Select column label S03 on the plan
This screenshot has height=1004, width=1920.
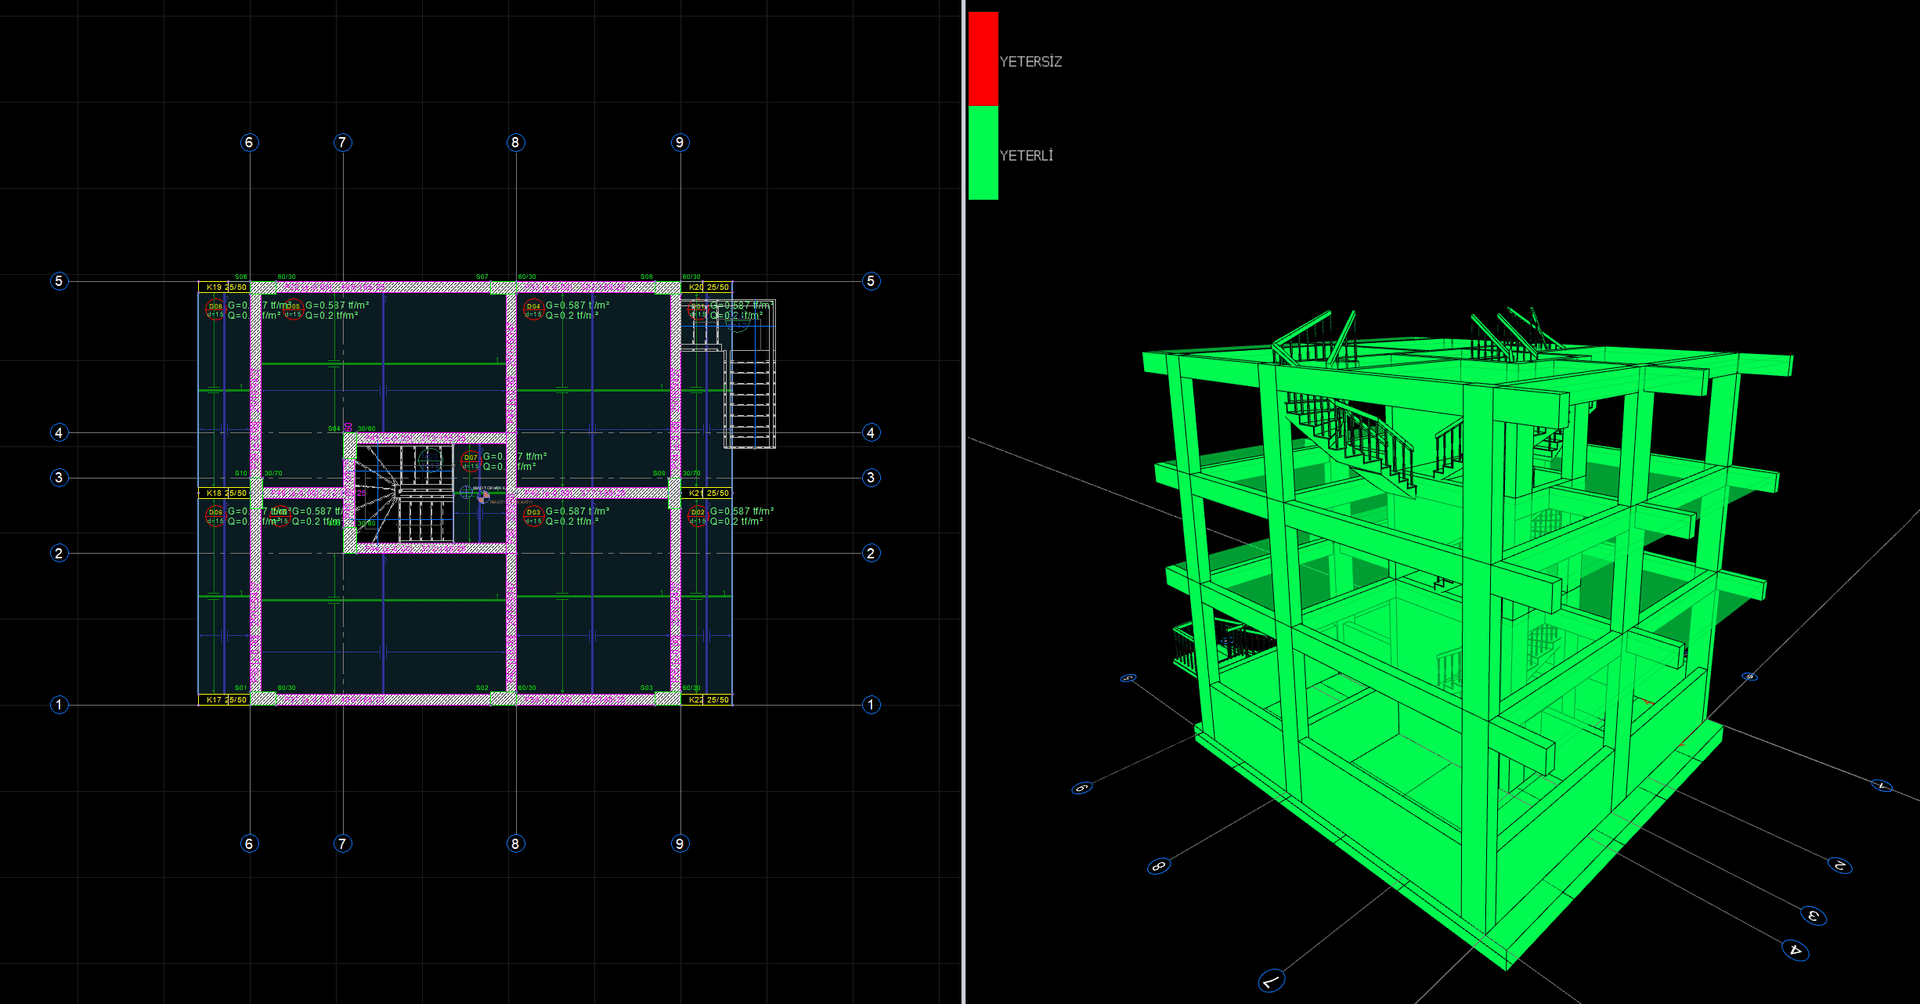click(x=647, y=688)
